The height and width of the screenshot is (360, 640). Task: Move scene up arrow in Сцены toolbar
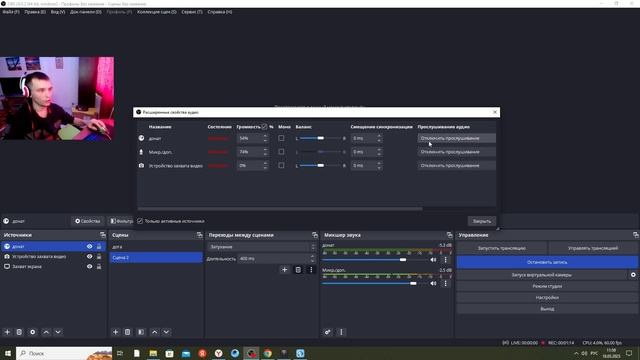(155, 332)
